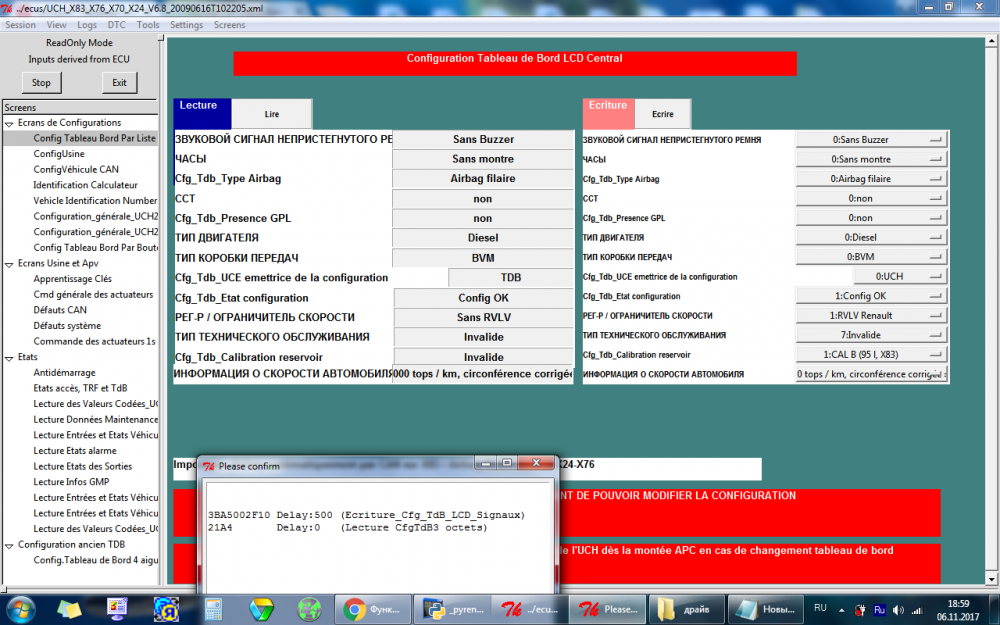
Task: Open the Settings menu
Action: 186,25
